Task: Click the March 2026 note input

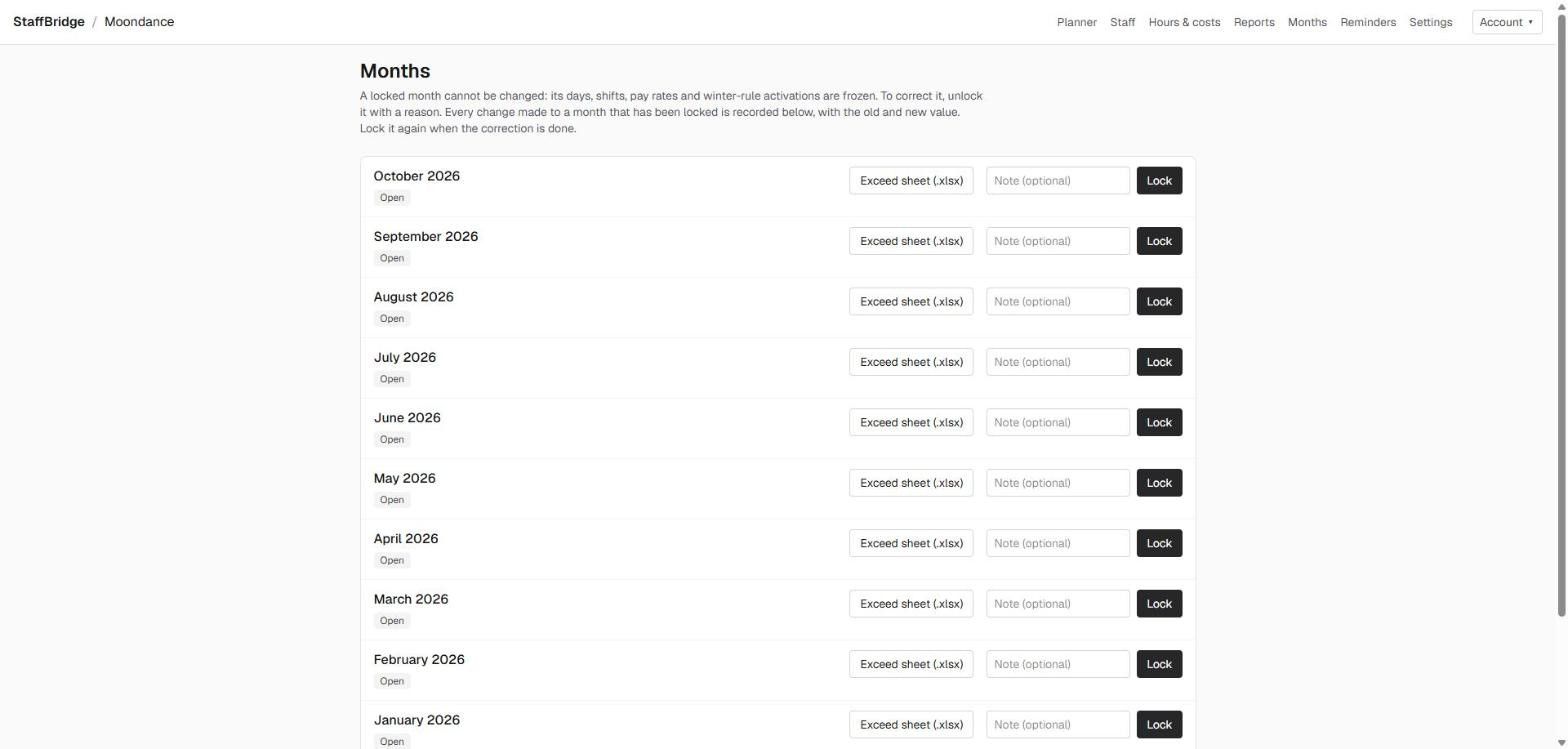Action: (x=1058, y=604)
